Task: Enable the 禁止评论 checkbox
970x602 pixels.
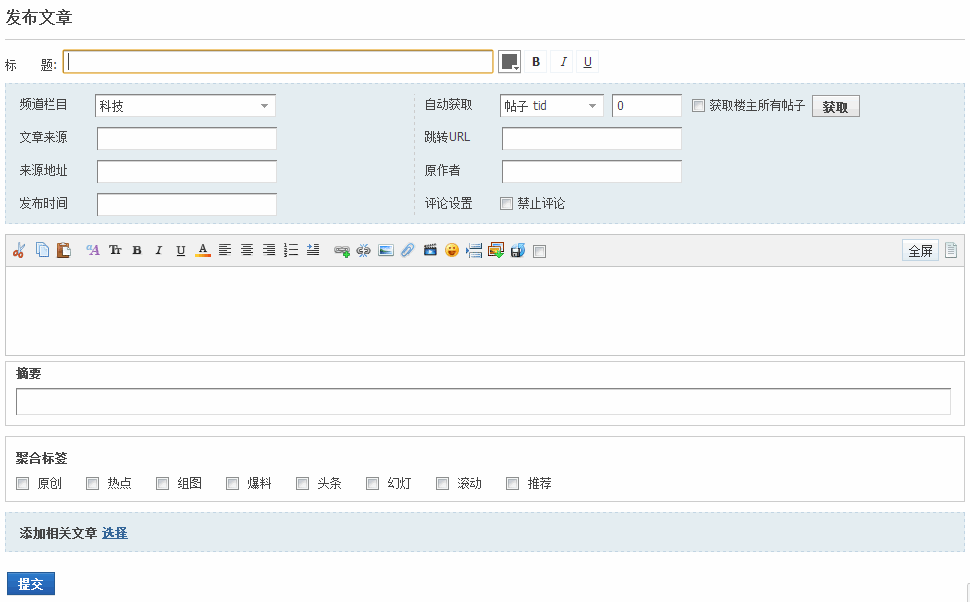Action: 507,203
